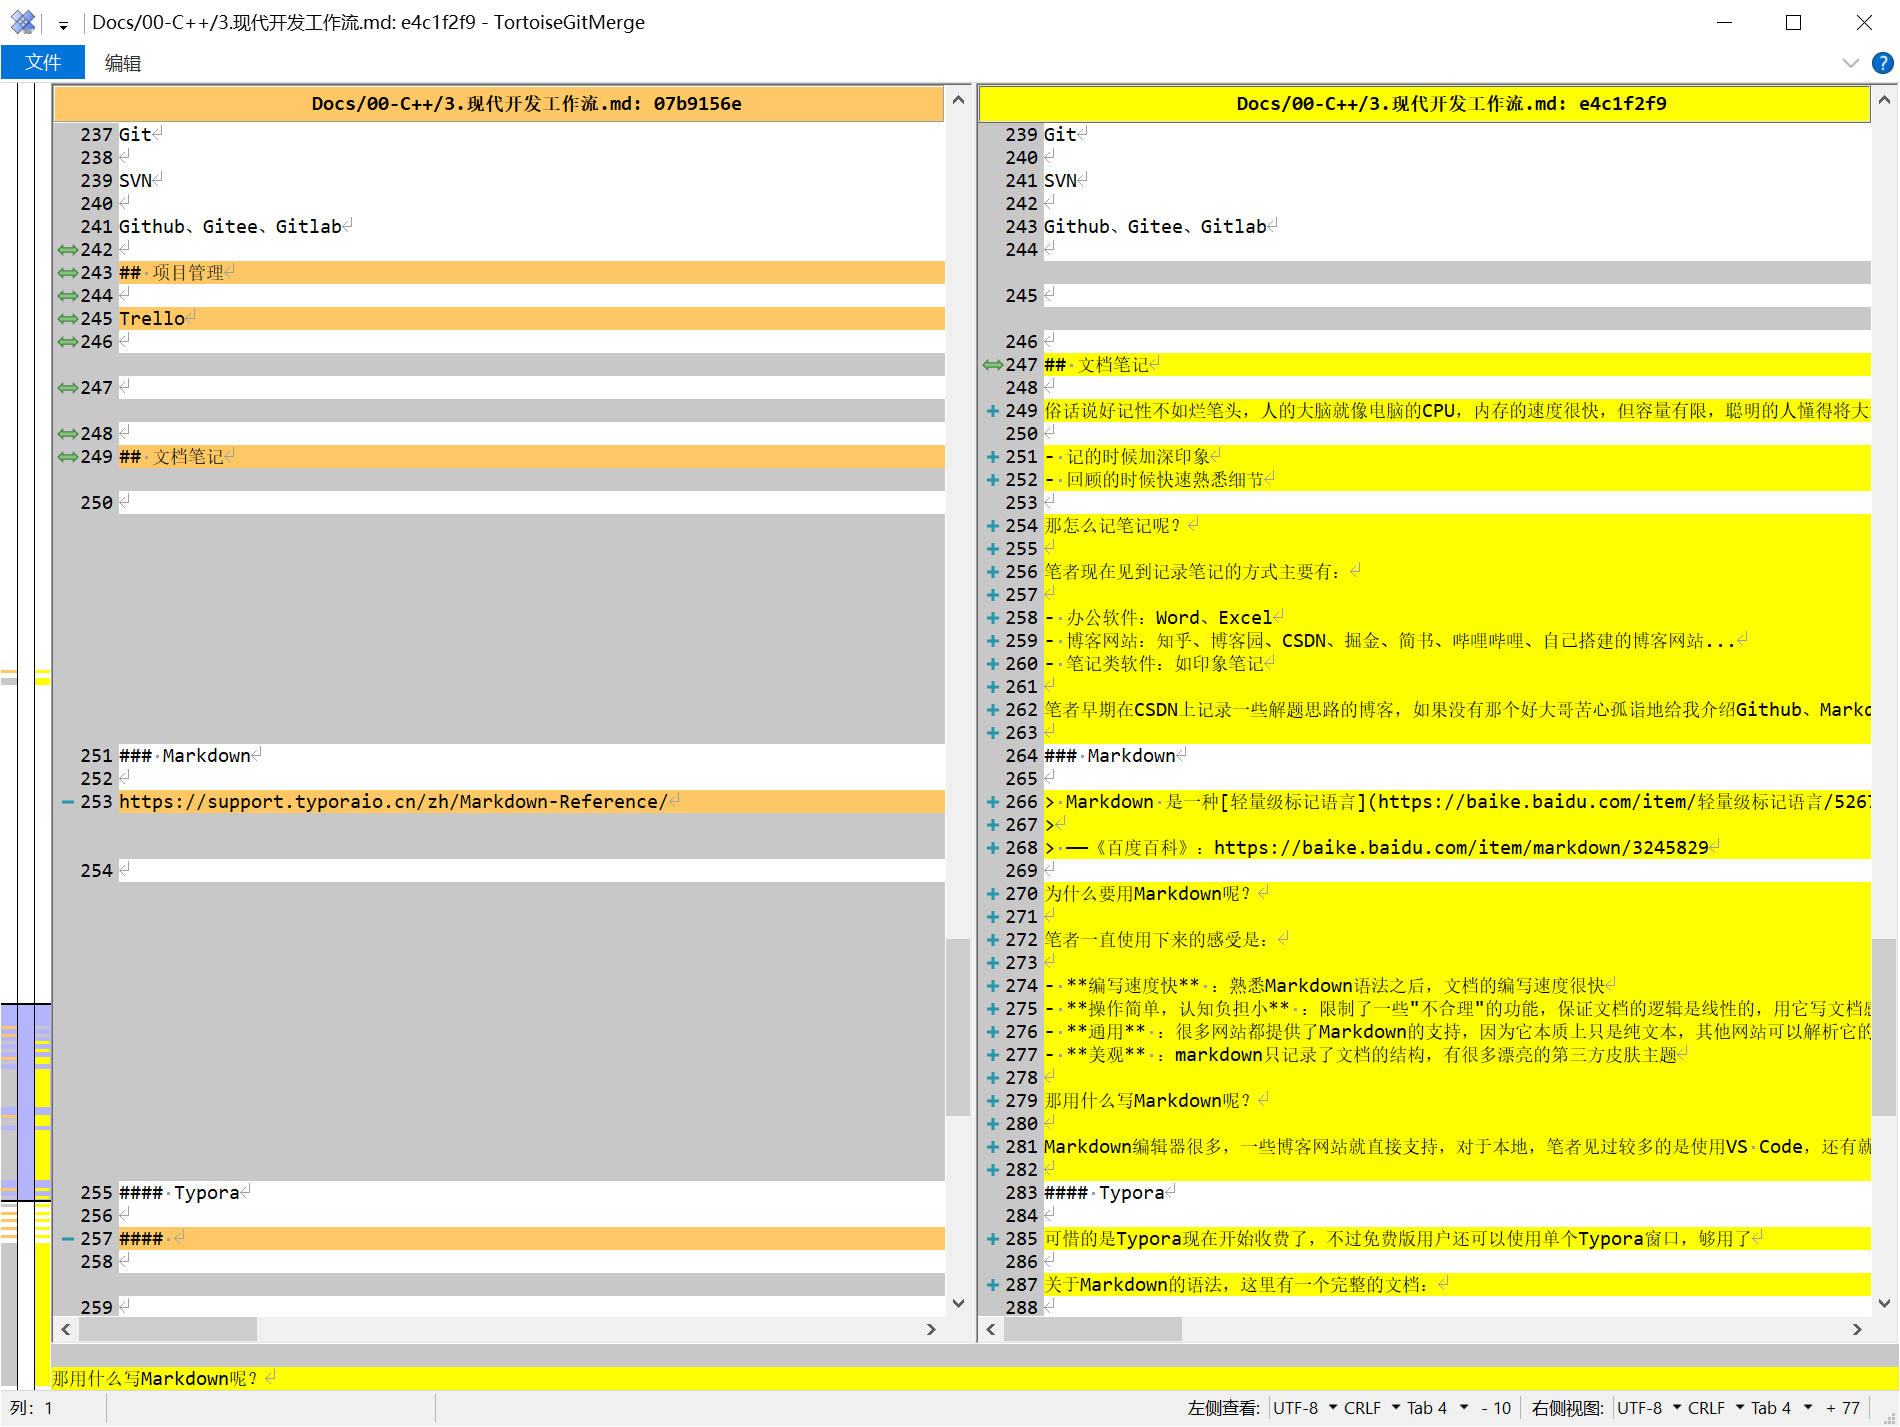The width and height of the screenshot is (1900, 1427).
Task: Open the 文件 (File) ribbon tab
Action: [x=43, y=62]
